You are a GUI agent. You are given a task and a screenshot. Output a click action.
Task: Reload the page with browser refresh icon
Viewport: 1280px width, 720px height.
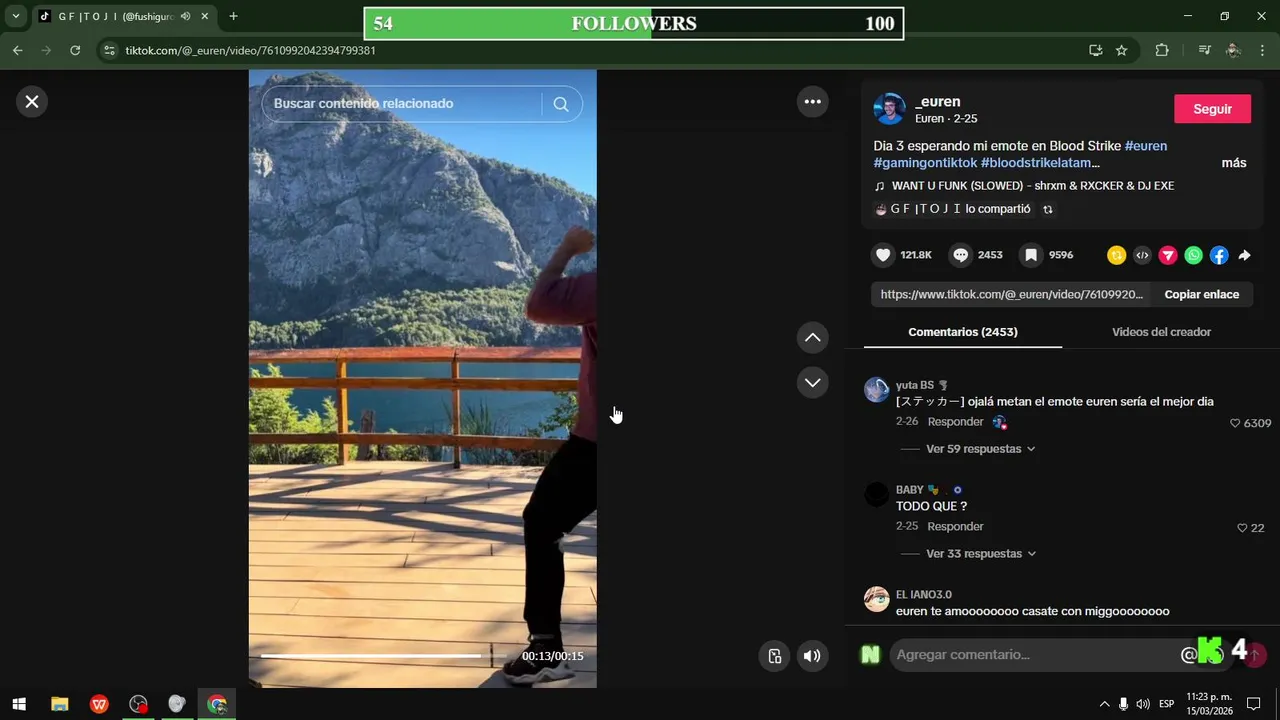75,50
